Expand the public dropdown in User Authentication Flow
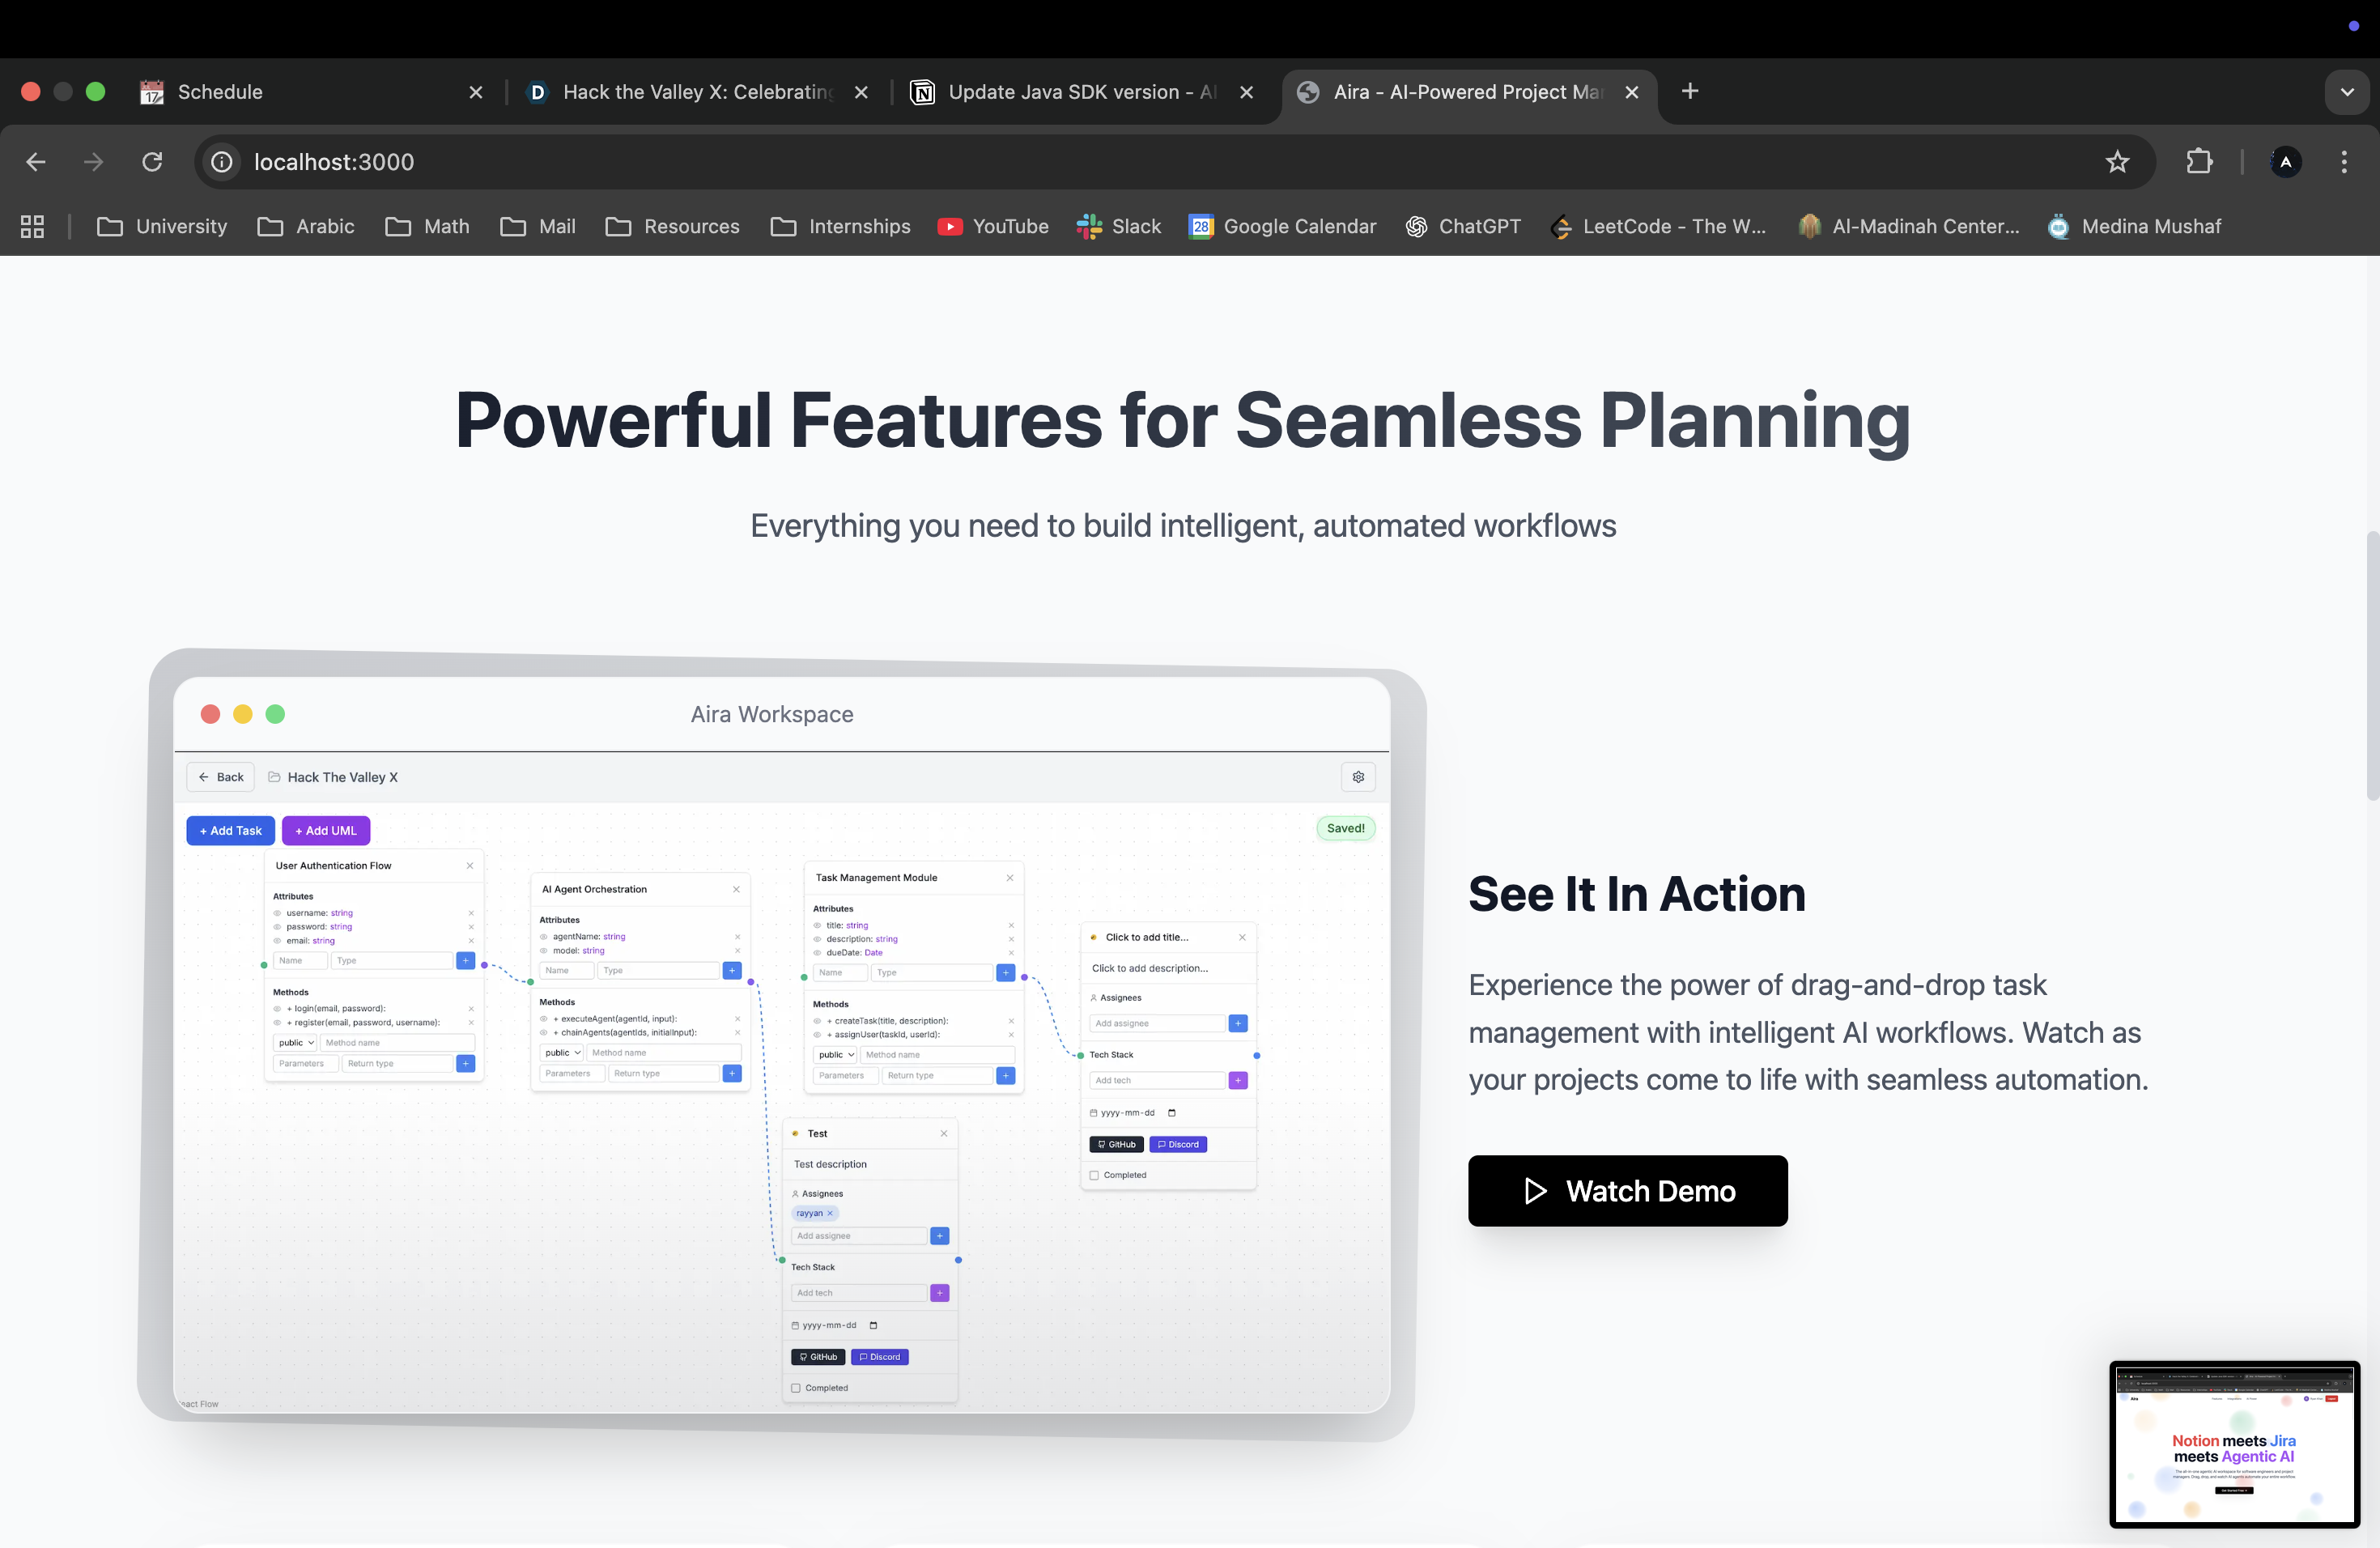This screenshot has width=2380, height=1548. tap(295, 1043)
